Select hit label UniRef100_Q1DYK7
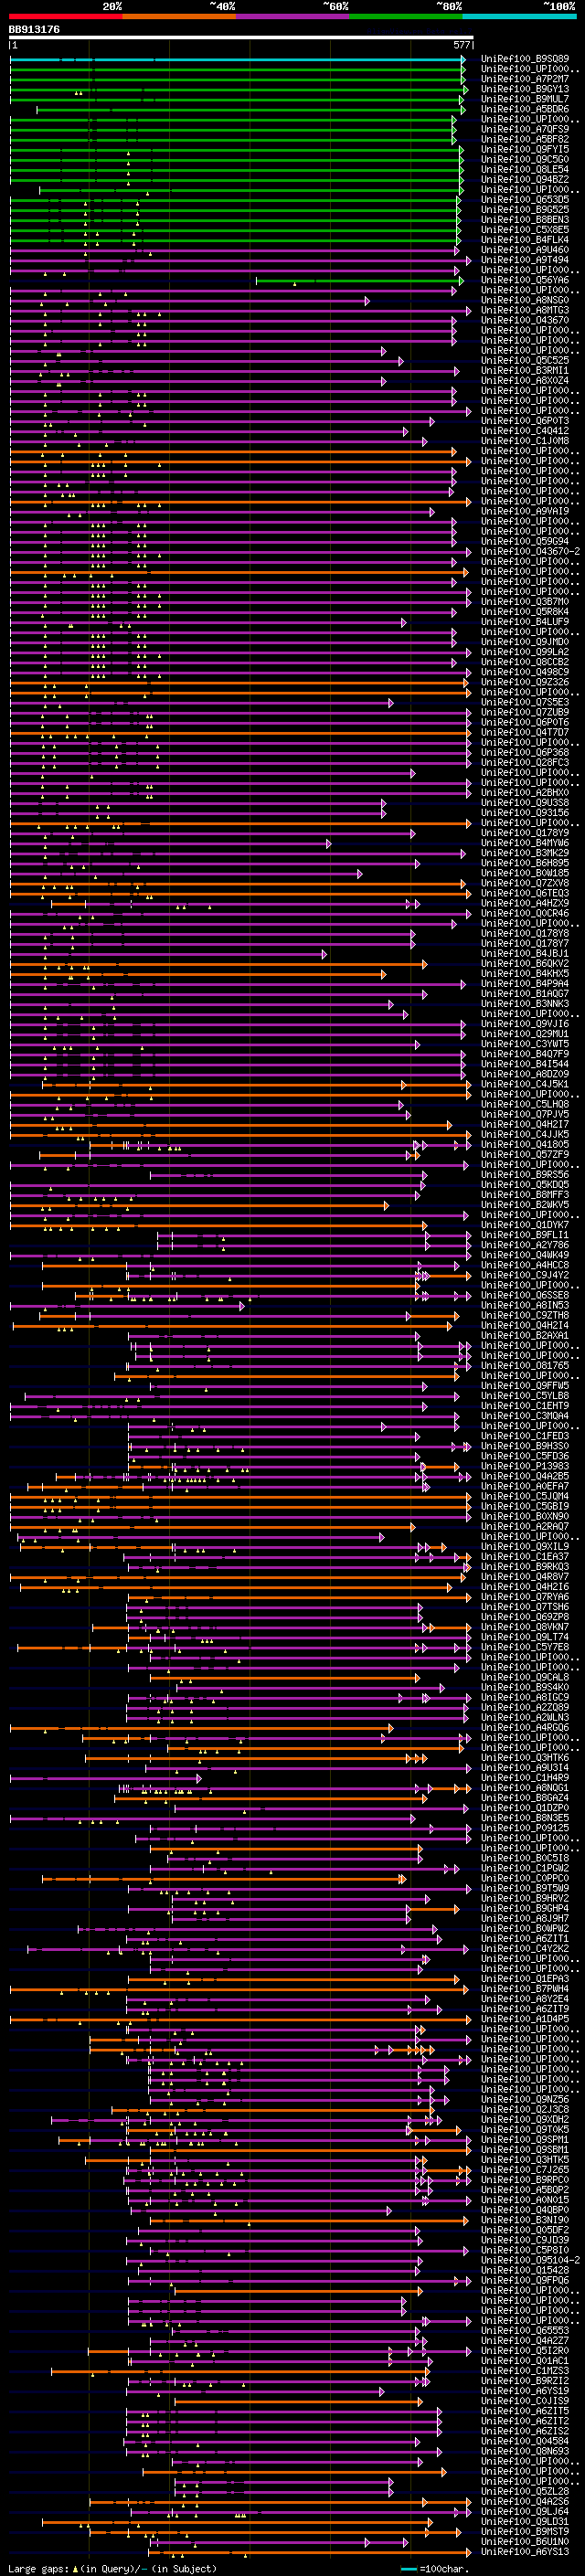The width and height of the screenshot is (585, 2576). [525, 1226]
